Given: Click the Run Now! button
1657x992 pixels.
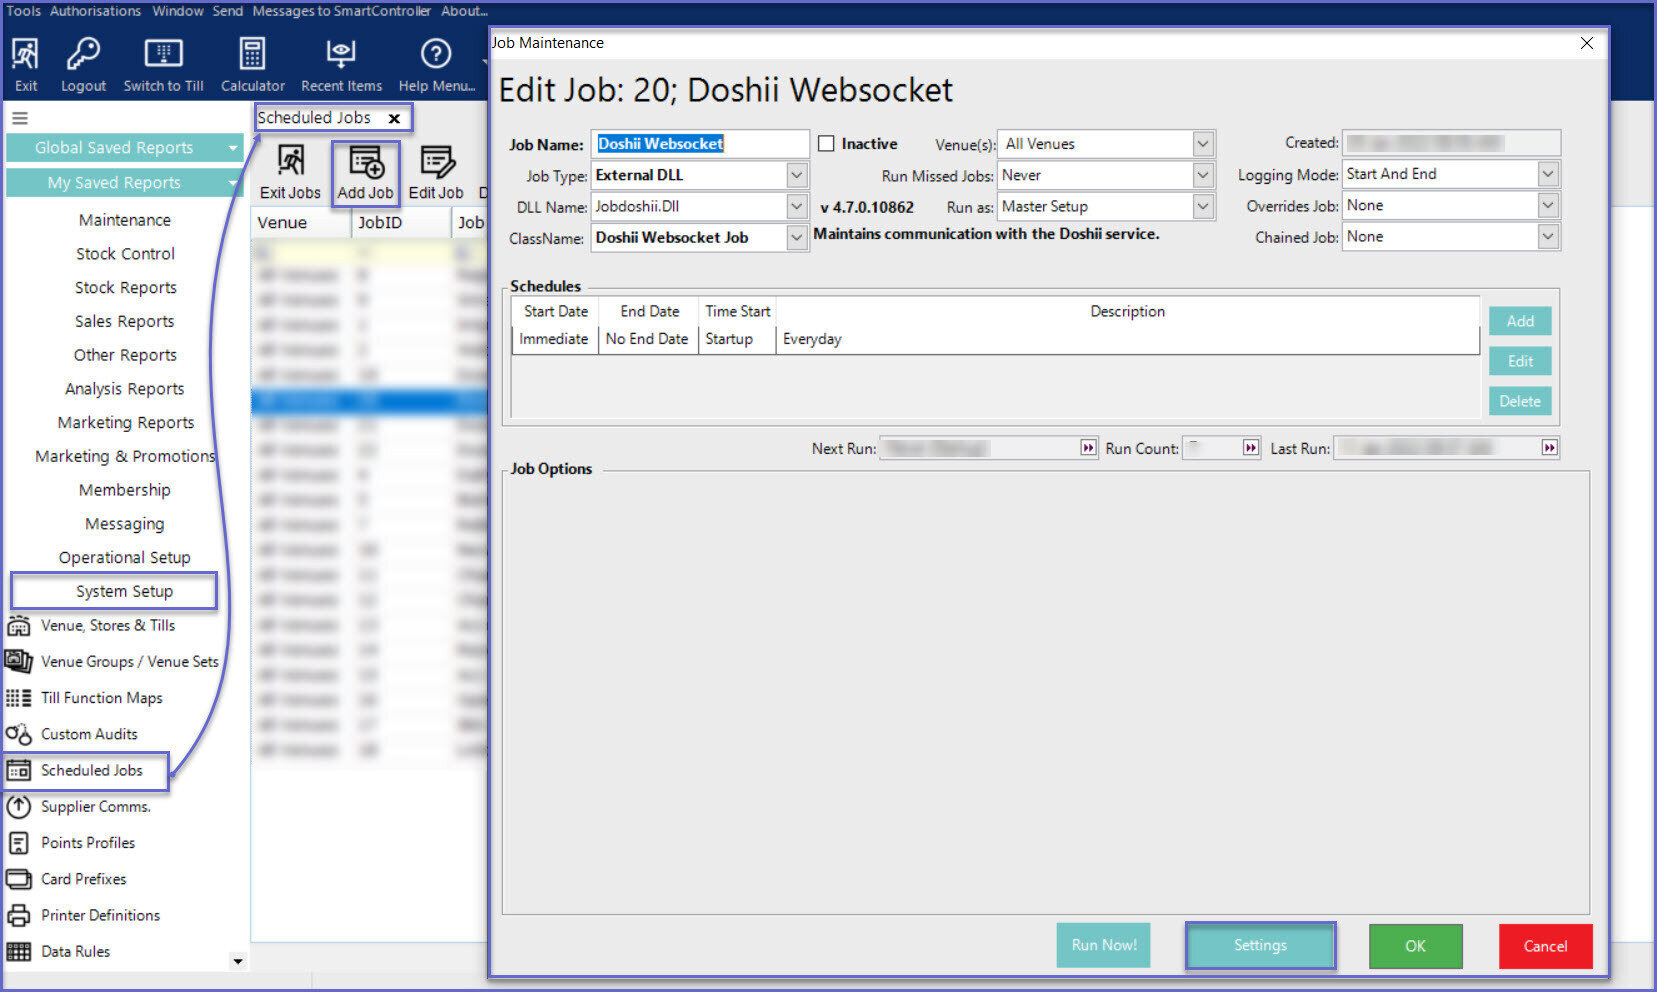Looking at the screenshot, I should (x=1103, y=945).
